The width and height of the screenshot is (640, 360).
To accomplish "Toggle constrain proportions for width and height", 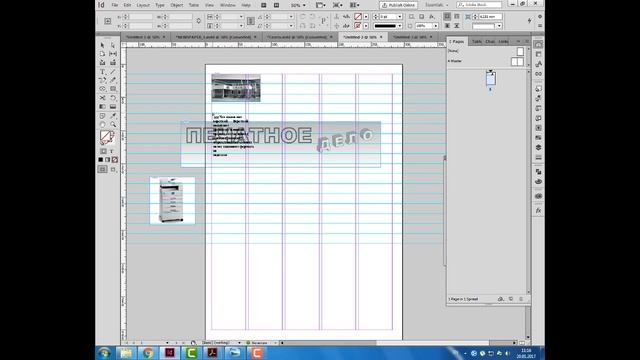I will [198, 21].
